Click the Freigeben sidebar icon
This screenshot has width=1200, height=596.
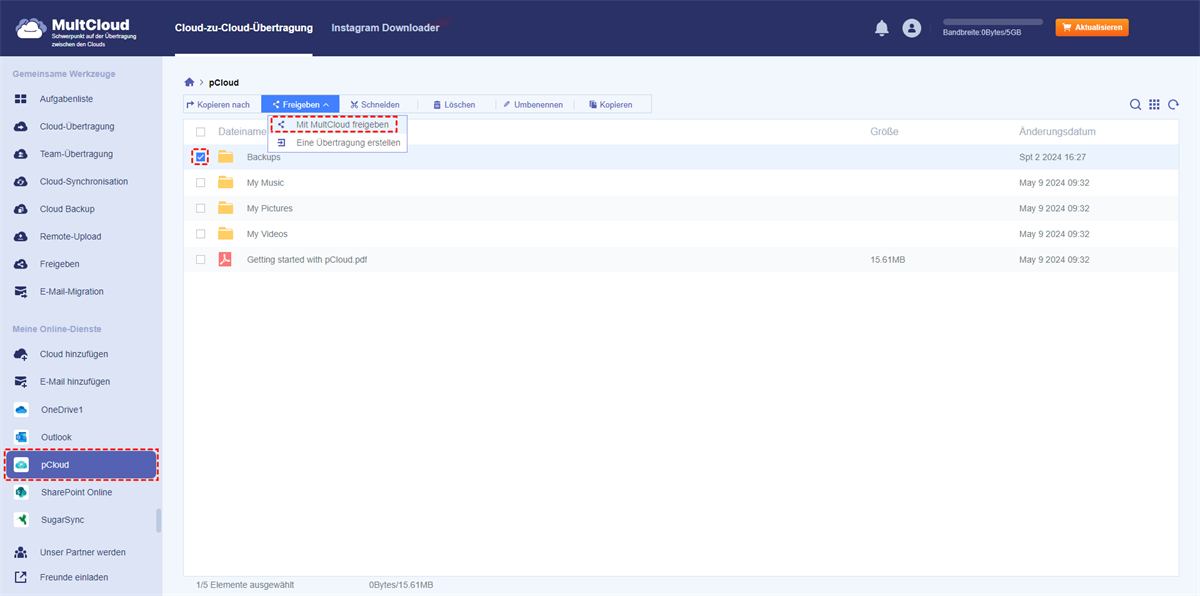21,264
